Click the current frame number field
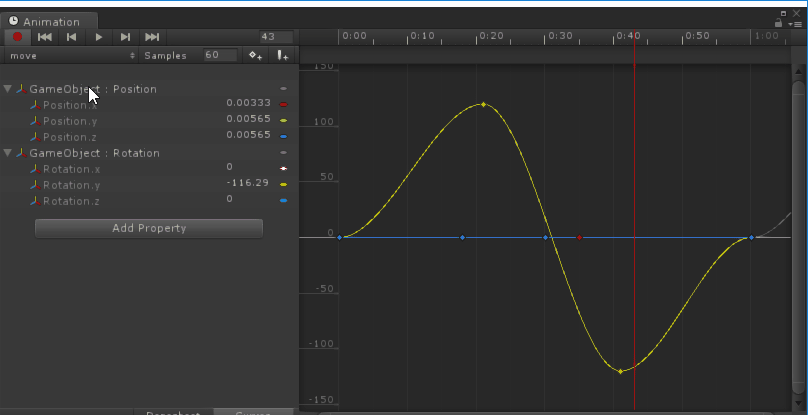 (x=276, y=37)
